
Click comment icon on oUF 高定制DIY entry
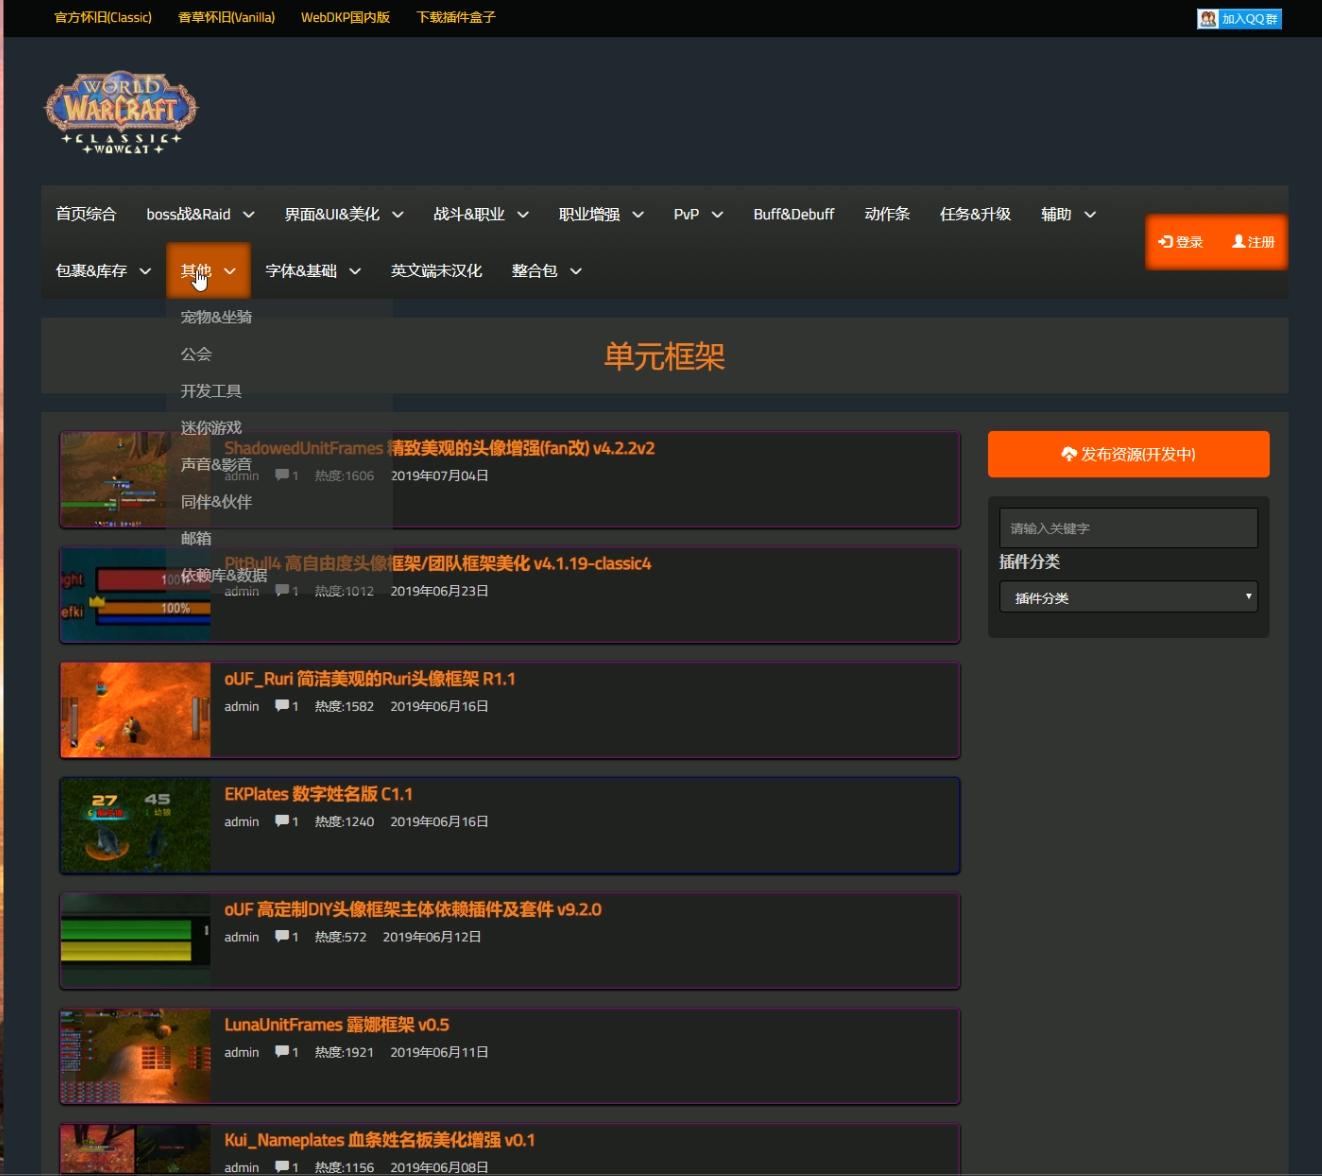click(x=282, y=937)
